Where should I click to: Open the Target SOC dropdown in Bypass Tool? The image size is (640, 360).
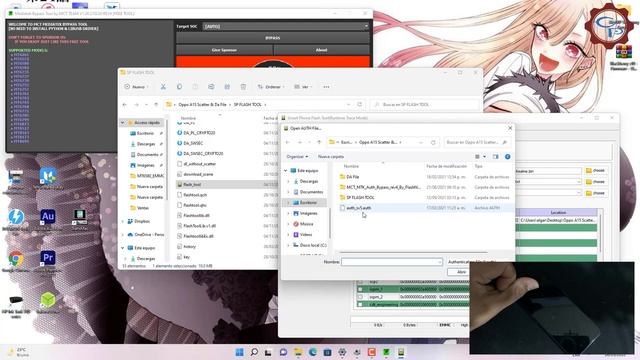[286, 26]
